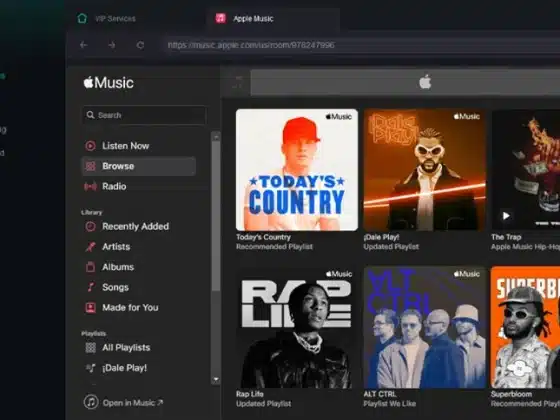Click the Recently Added clock icon
This screenshot has width=560, height=420.
point(90,226)
